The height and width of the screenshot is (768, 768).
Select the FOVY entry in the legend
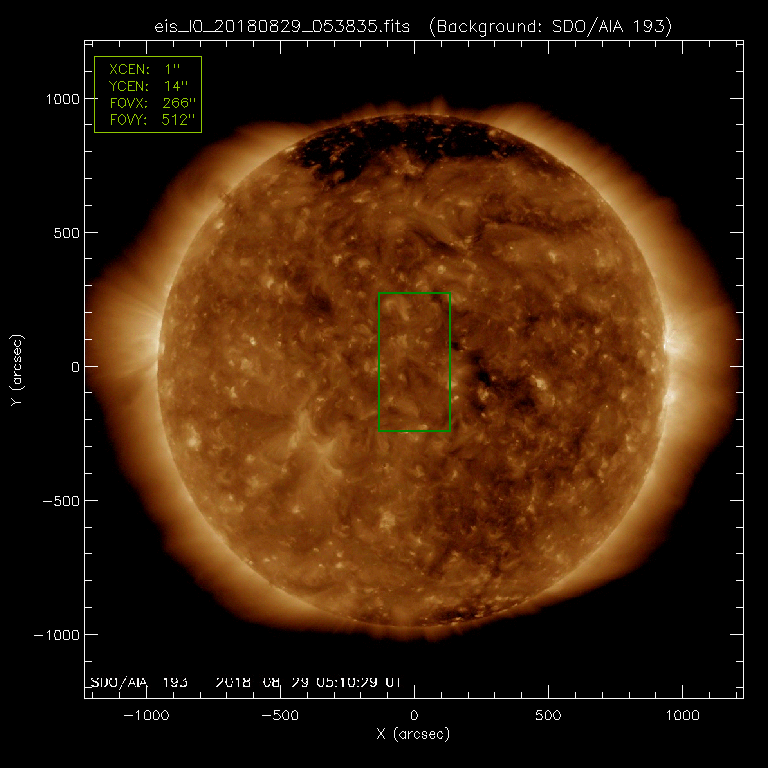click(x=148, y=119)
